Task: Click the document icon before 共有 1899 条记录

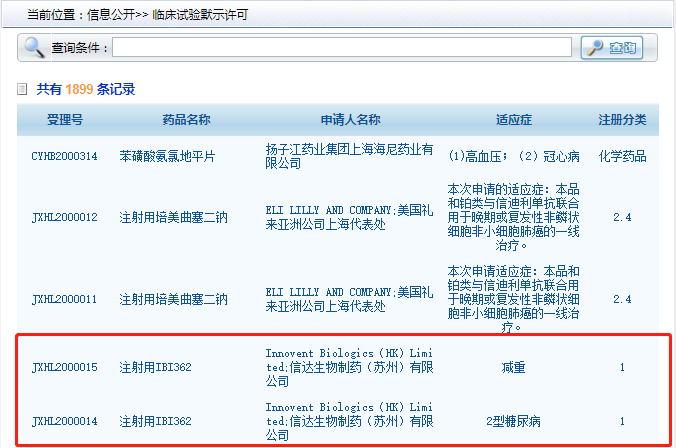Action: tap(22, 89)
